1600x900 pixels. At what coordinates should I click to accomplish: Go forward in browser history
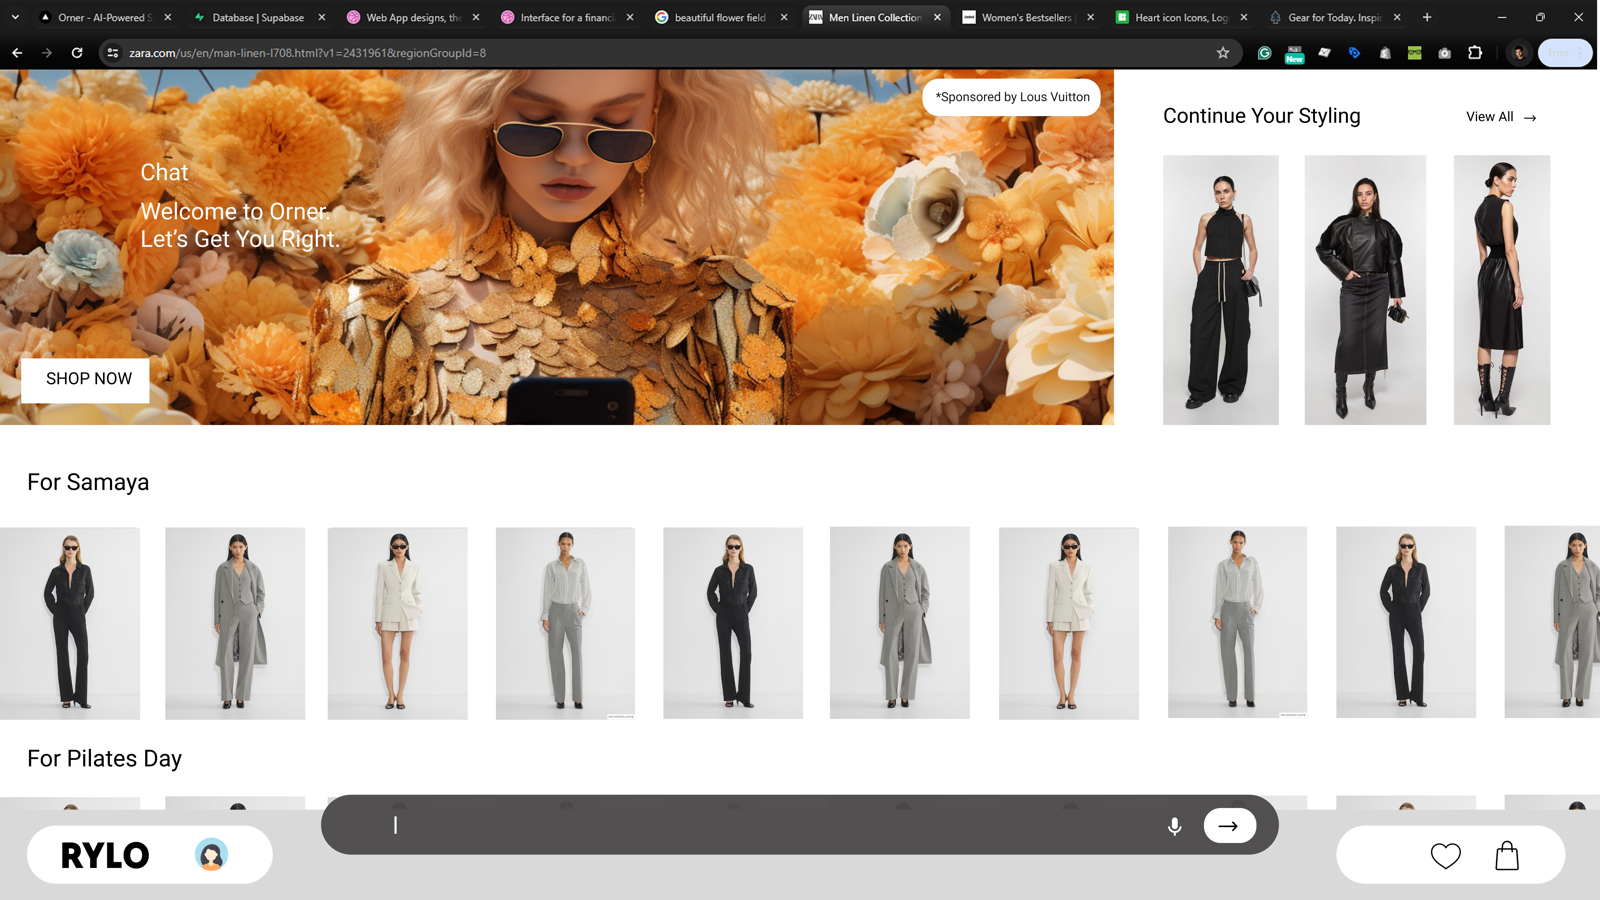[47, 53]
